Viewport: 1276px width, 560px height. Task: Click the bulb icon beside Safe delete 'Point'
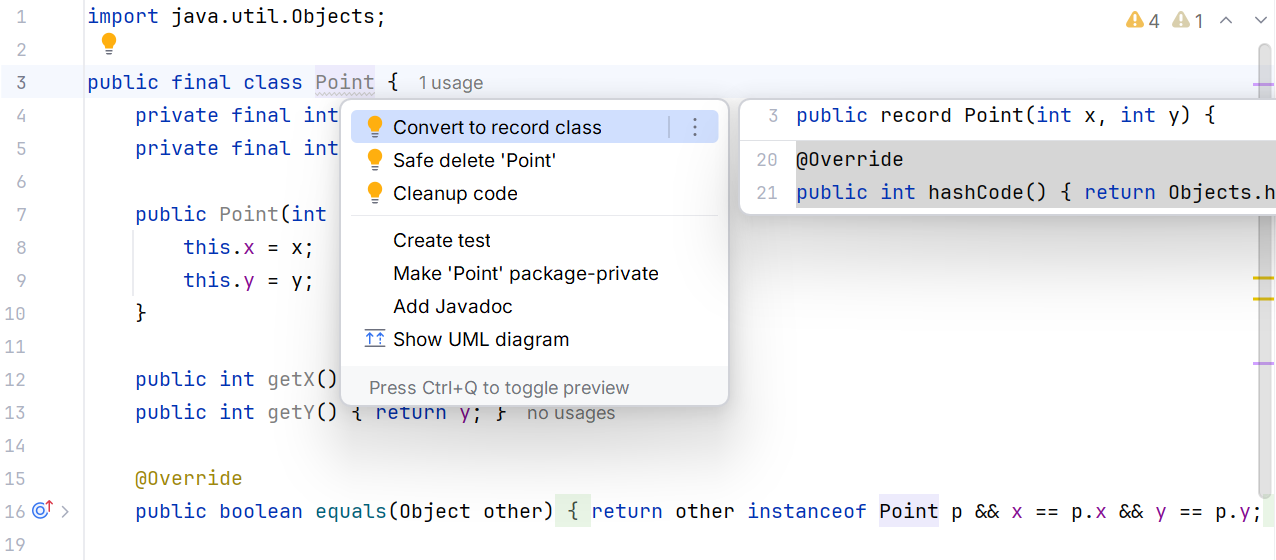coord(375,160)
